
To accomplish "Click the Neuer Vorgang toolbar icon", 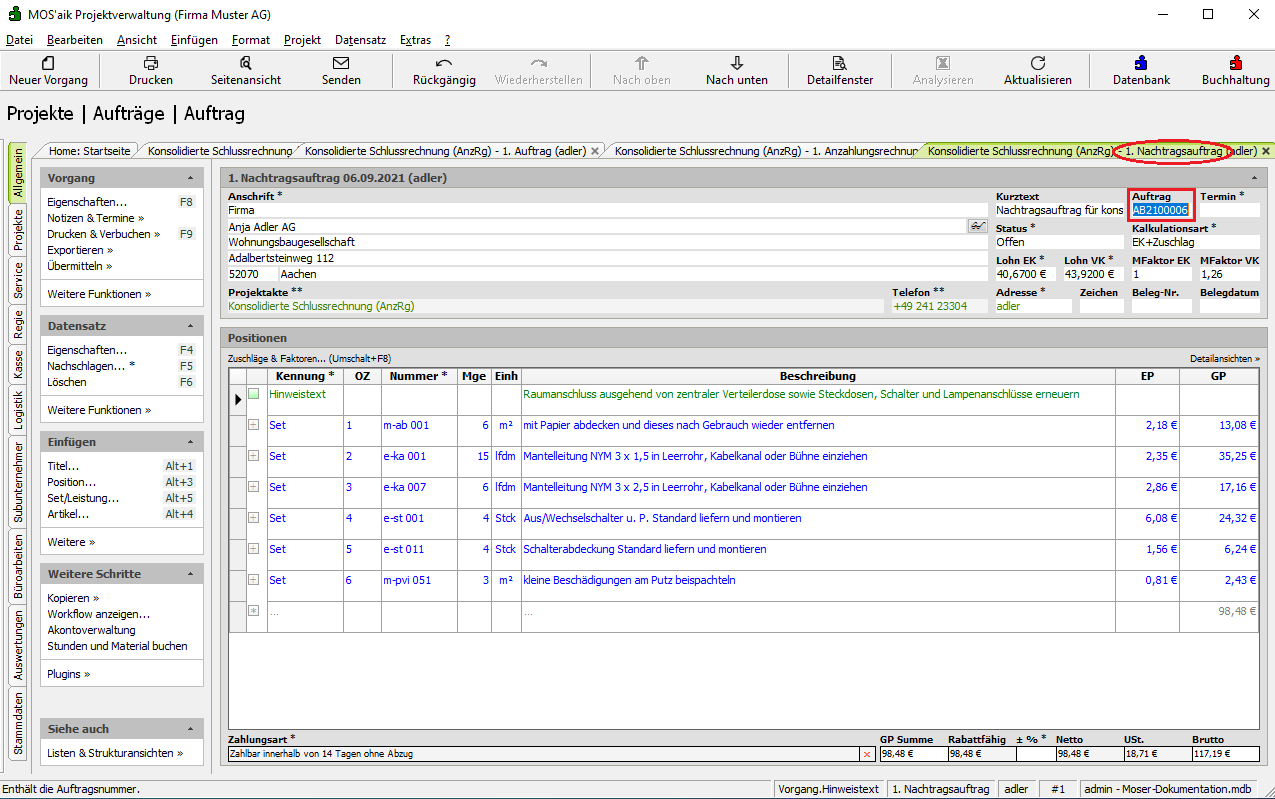I will (48, 63).
